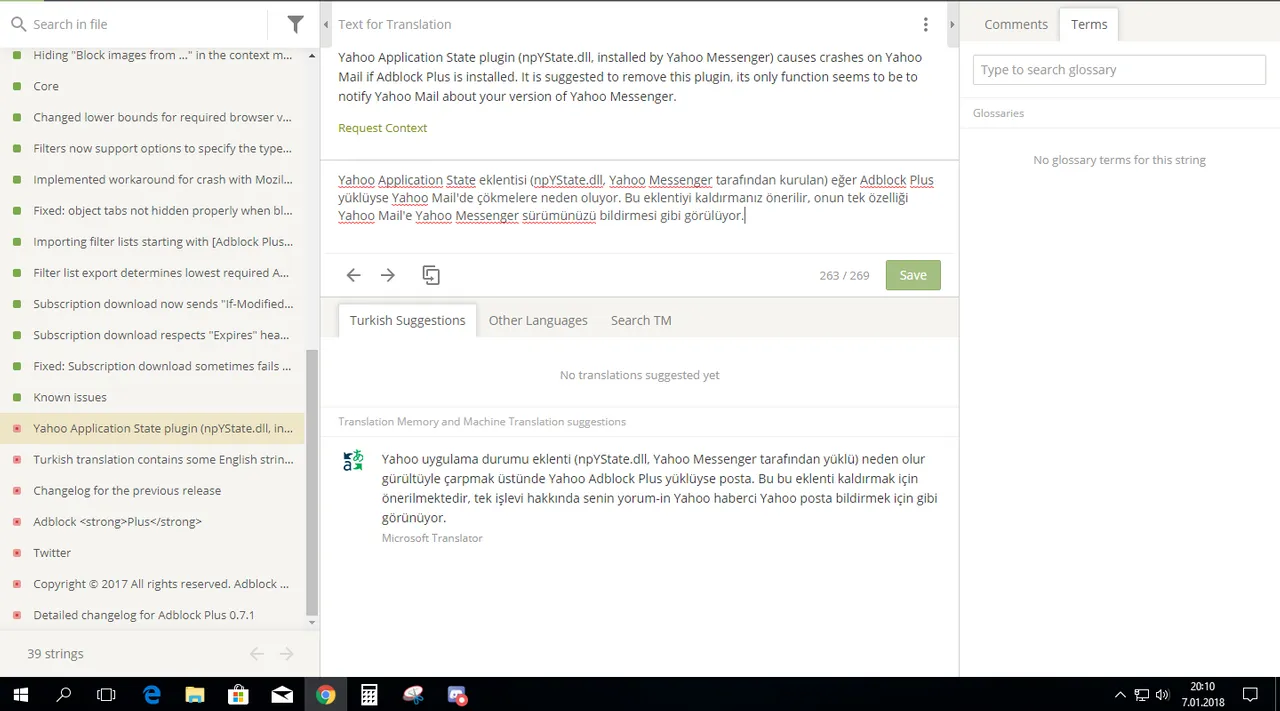Click the '263 / 269' character counter

coord(844,275)
